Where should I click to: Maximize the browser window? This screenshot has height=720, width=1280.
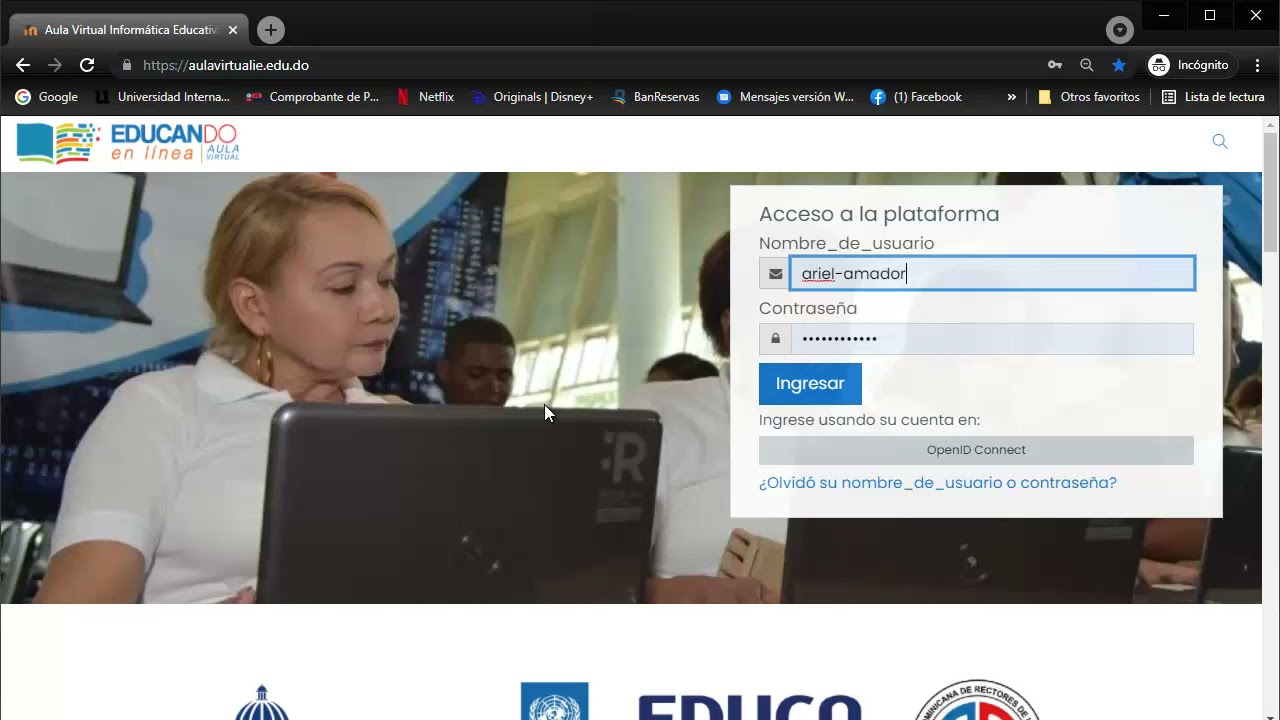click(x=1210, y=15)
